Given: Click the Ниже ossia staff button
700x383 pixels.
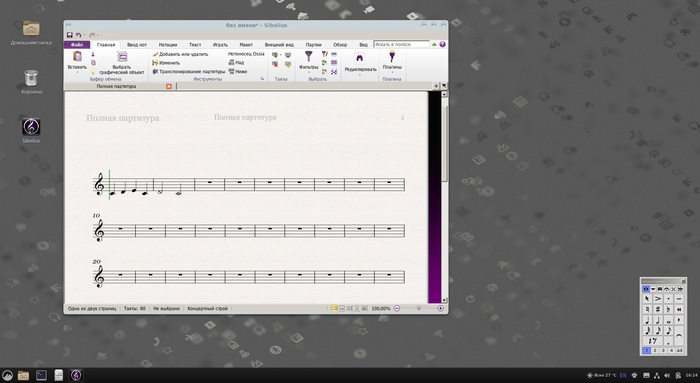Looking at the screenshot, I should click(x=238, y=71).
